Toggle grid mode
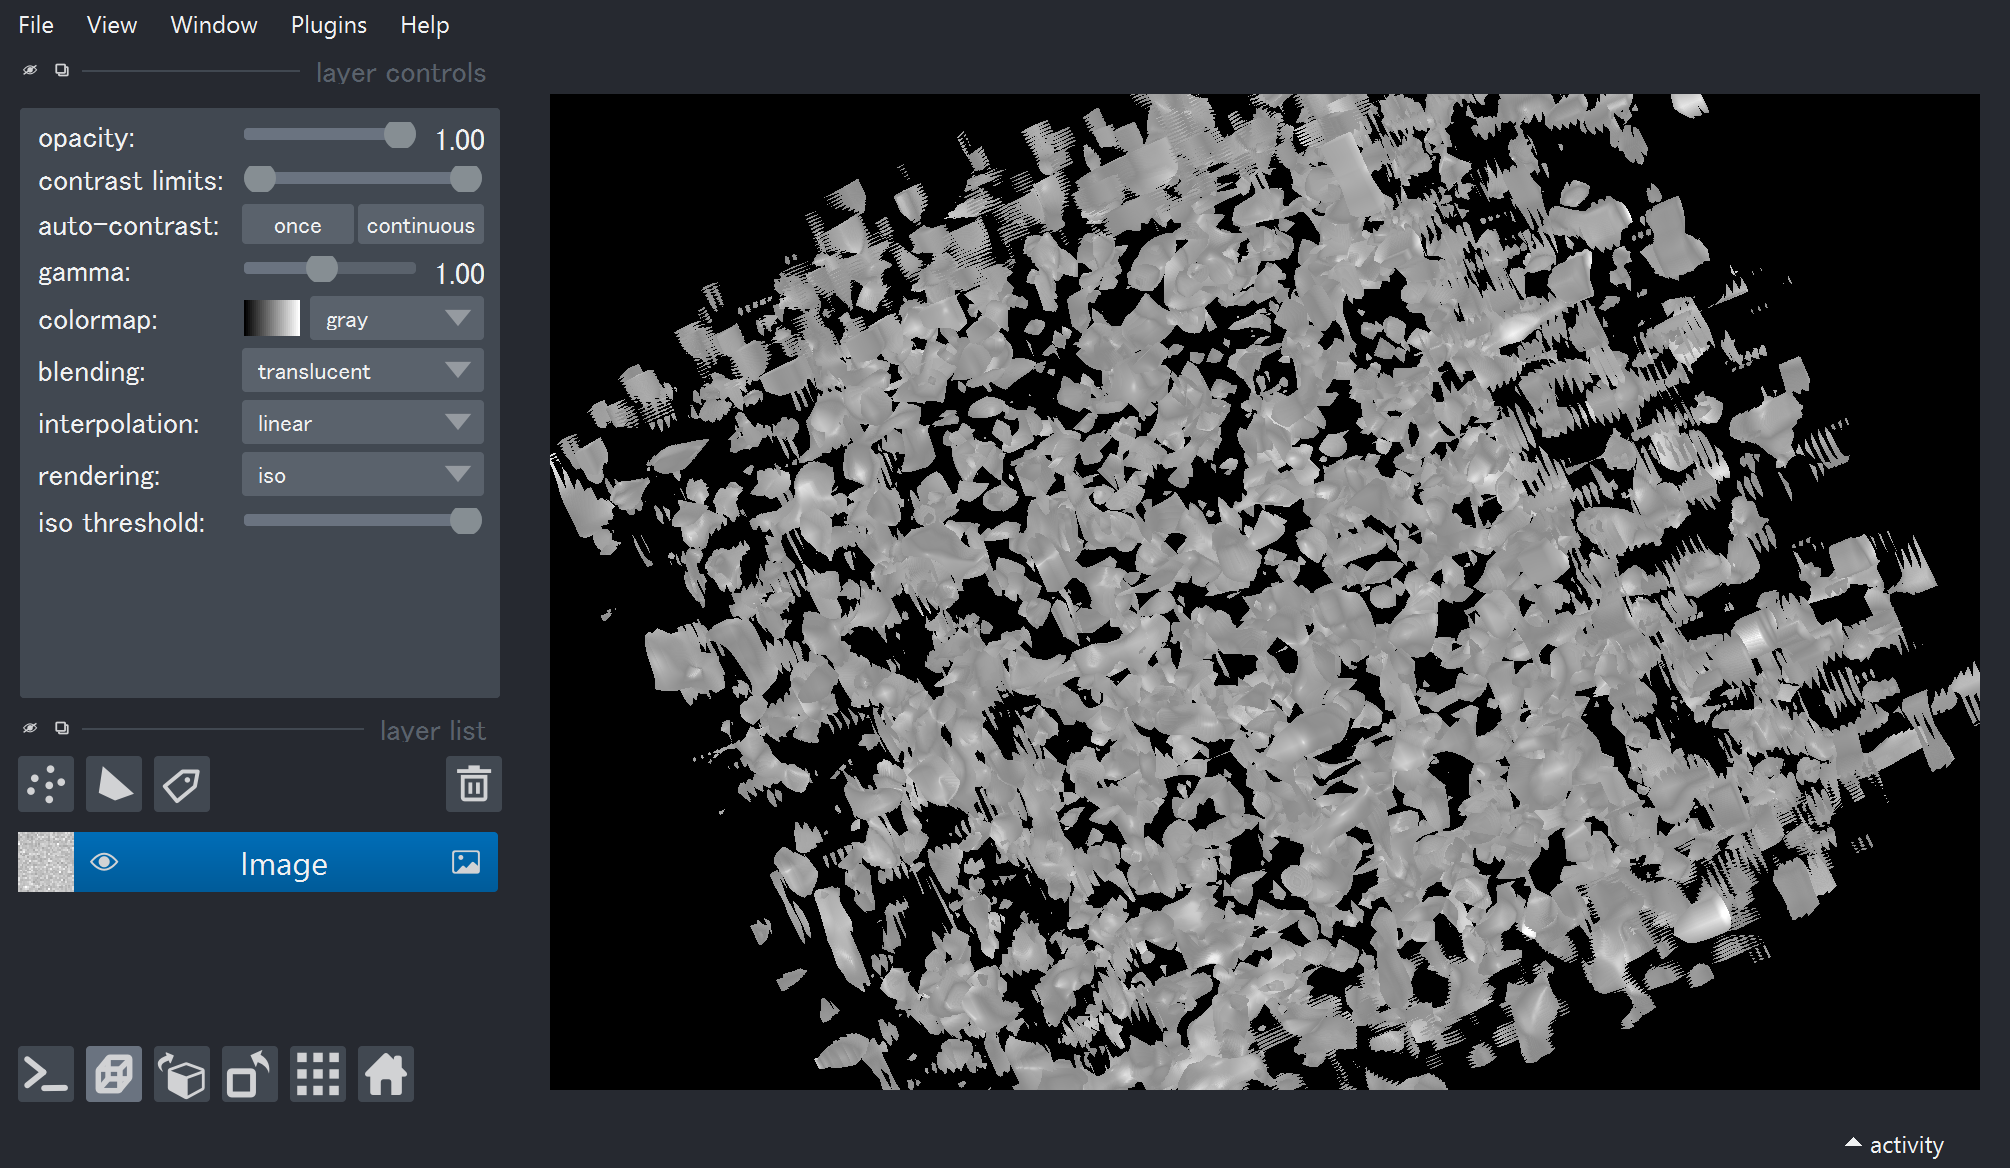Image resolution: width=2010 pixels, height=1168 pixels. 318,1075
